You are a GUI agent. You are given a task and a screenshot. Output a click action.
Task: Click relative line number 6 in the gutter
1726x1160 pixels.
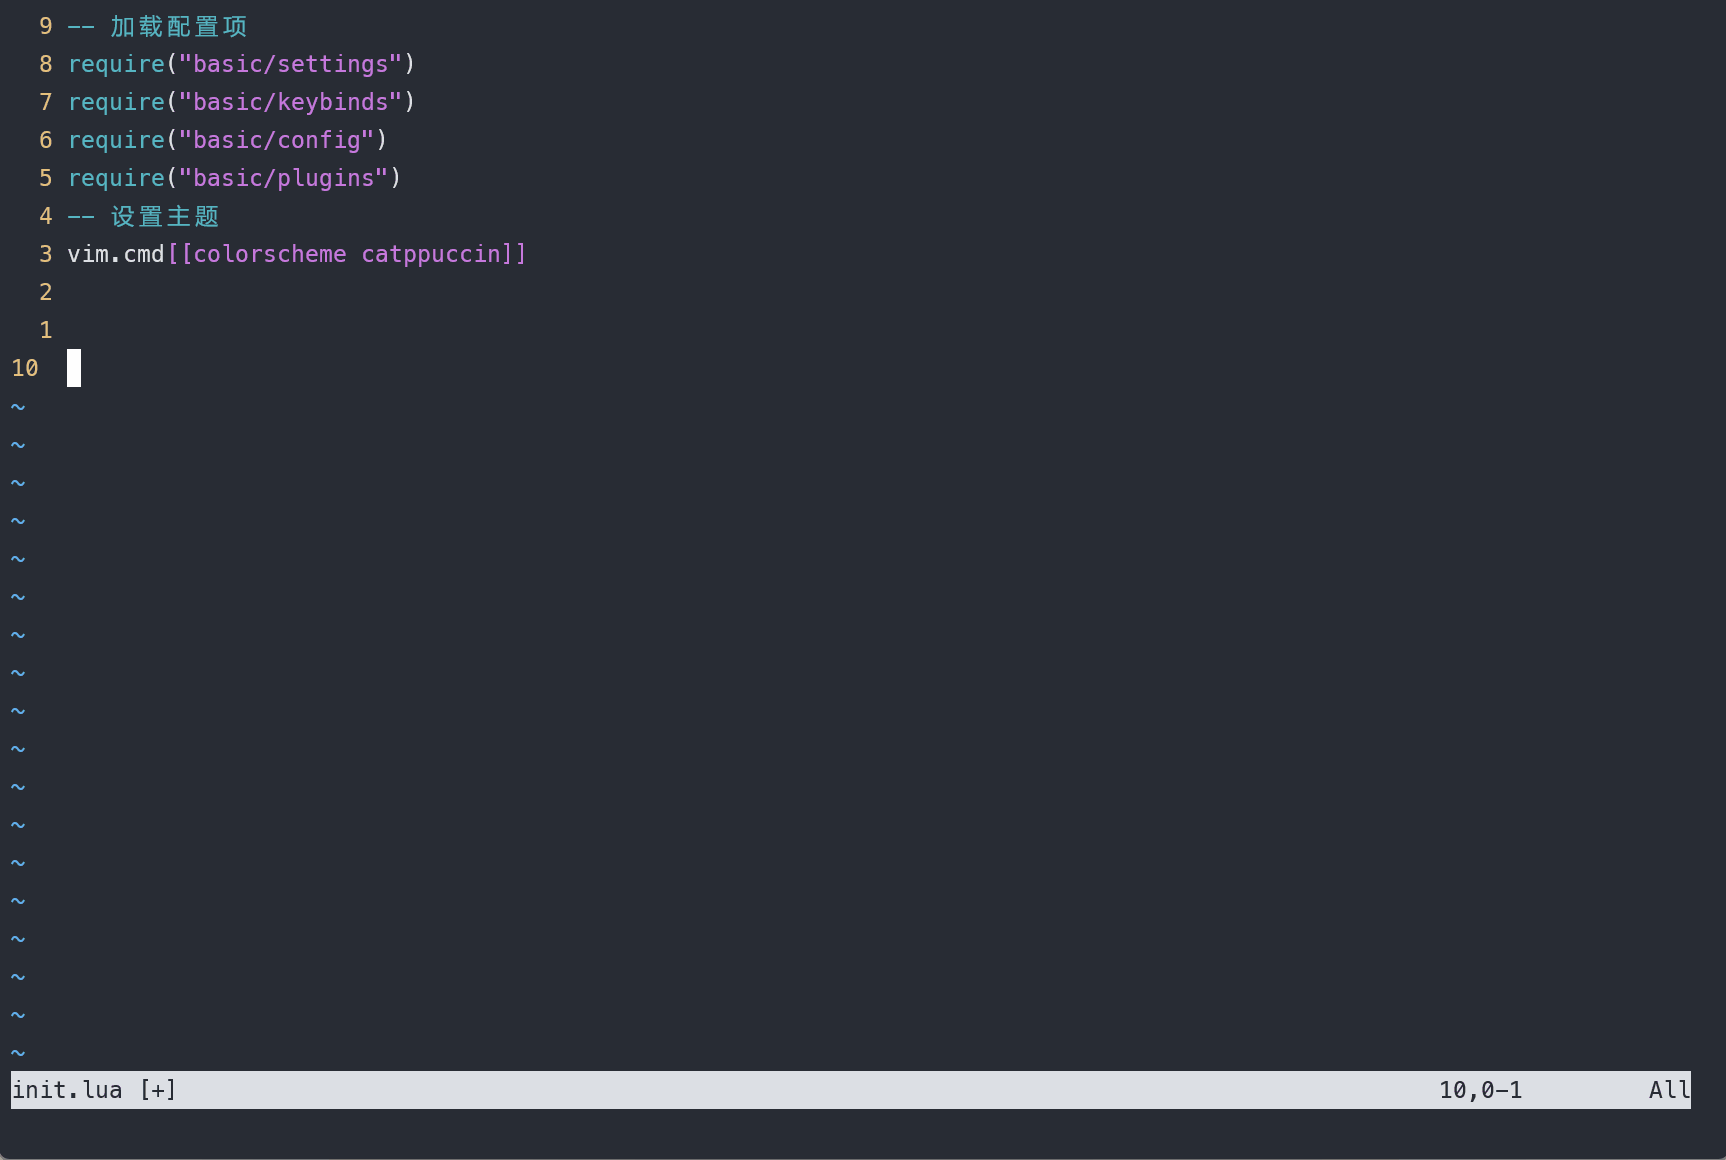coord(45,140)
